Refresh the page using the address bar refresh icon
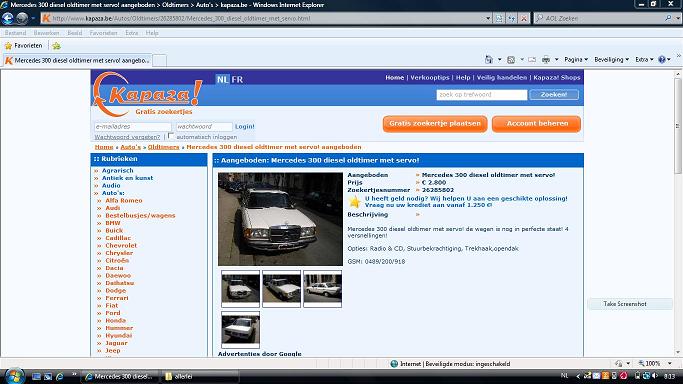Screen dimensions: 683x384 (511, 18)
